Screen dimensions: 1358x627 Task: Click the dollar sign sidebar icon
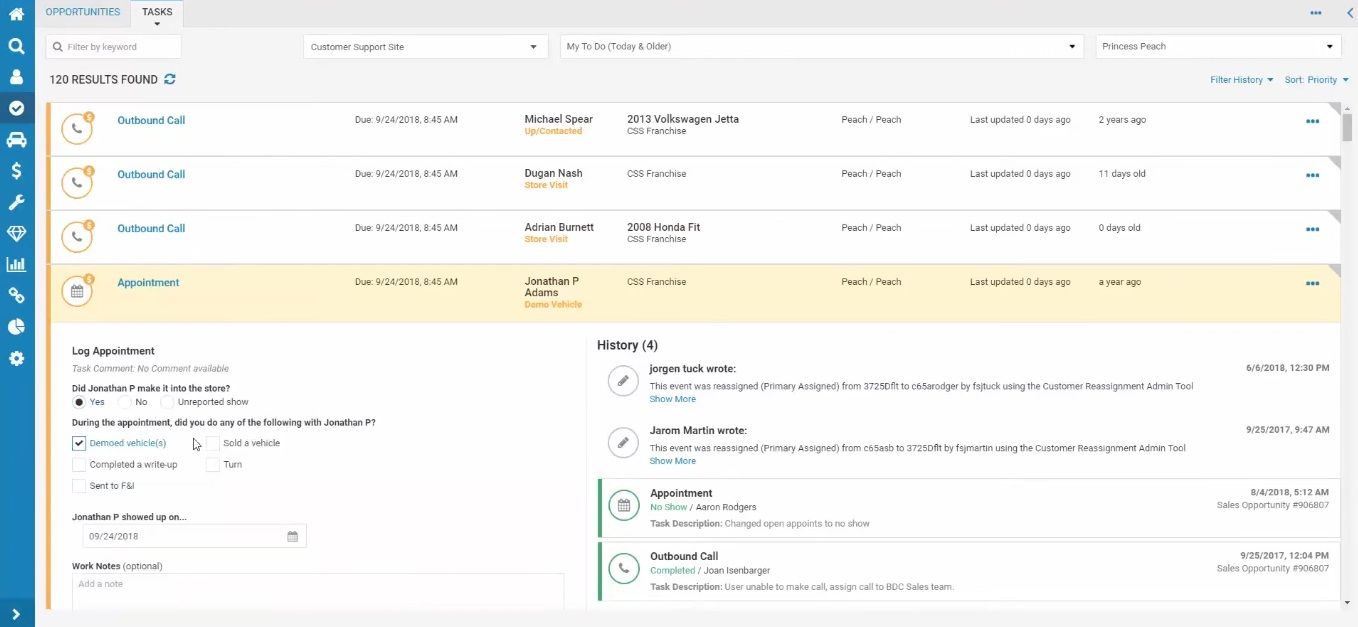pos(16,171)
